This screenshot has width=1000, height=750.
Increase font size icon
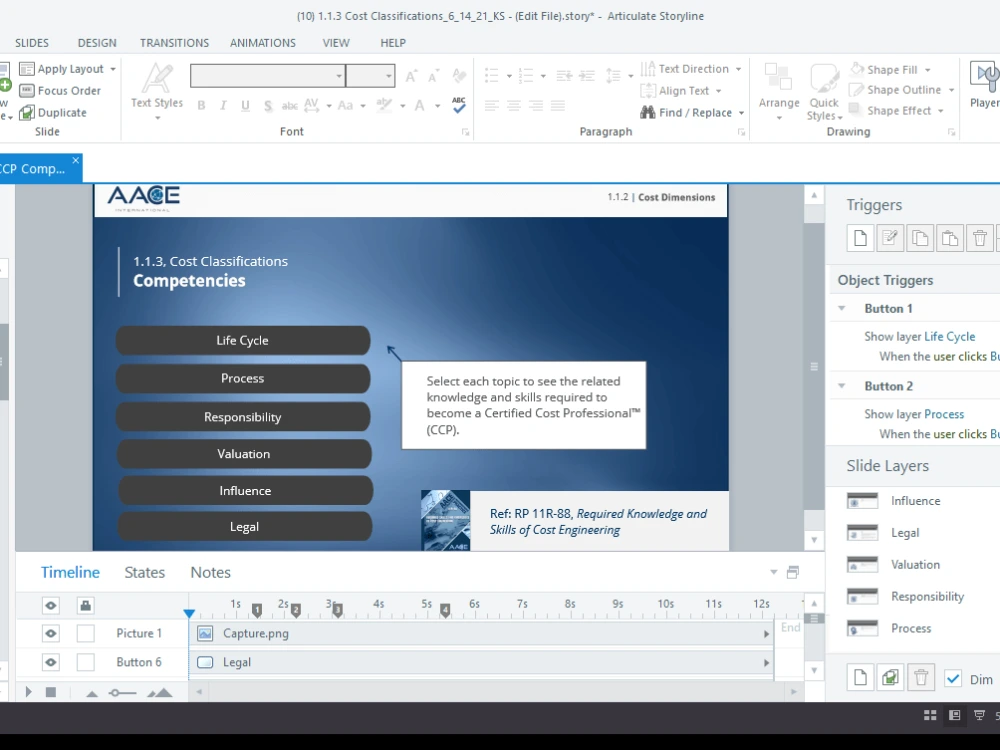pyautogui.click(x=411, y=77)
